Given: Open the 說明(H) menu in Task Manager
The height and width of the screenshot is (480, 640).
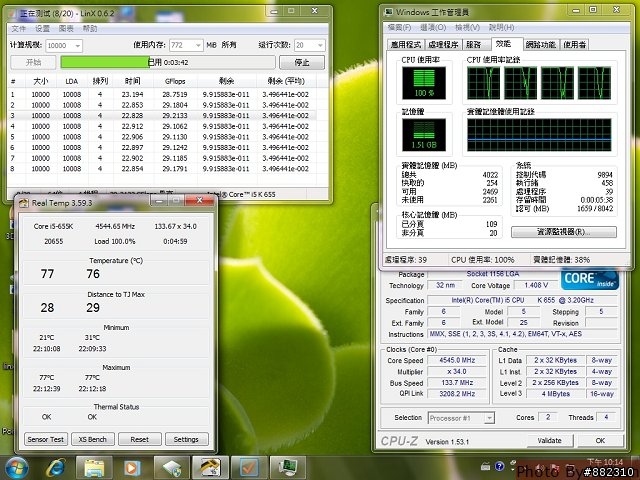Looking at the screenshot, I should coord(501,27).
